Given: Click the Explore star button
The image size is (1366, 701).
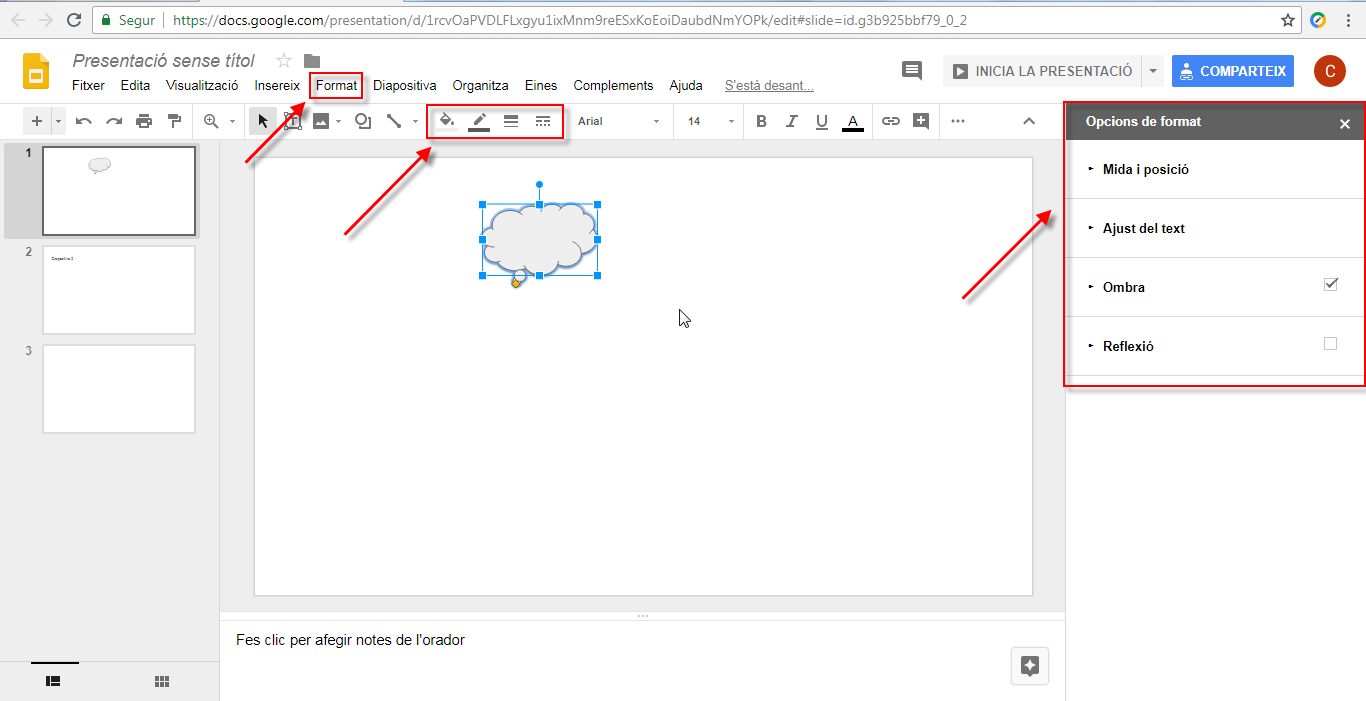Looking at the screenshot, I should click(1030, 666).
